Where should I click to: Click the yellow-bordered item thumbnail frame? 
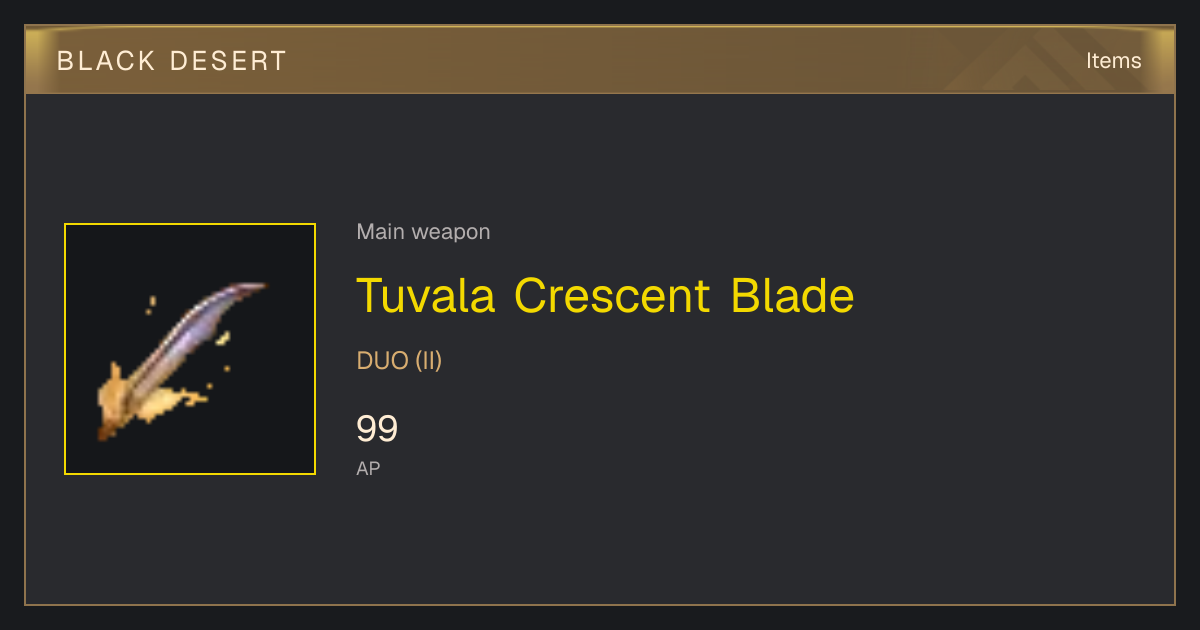[x=190, y=349]
